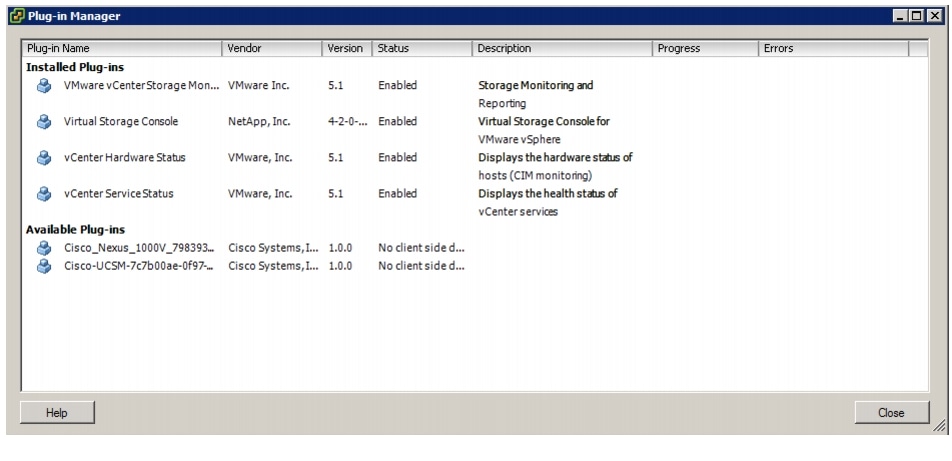Maximize the Plug-in Manager window
Viewport: 952px width, 461px height.
[916, 16]
